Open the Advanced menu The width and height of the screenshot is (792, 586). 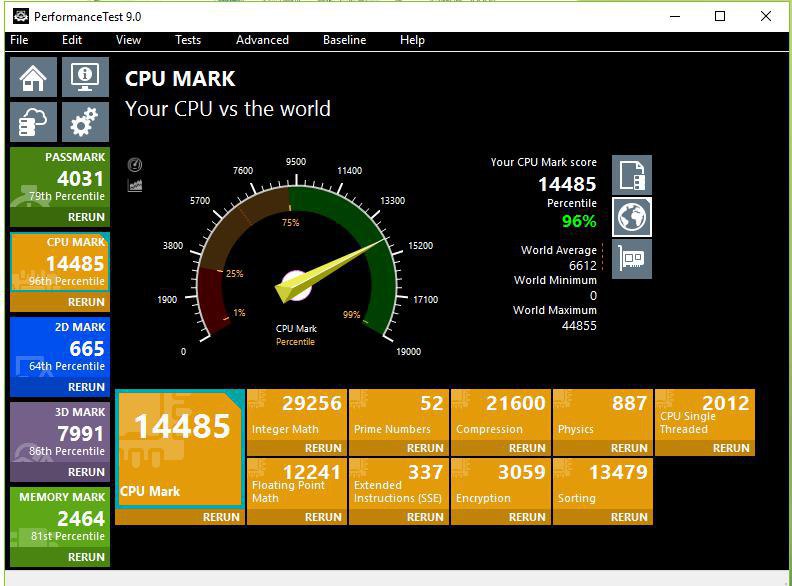coord(262,40)
